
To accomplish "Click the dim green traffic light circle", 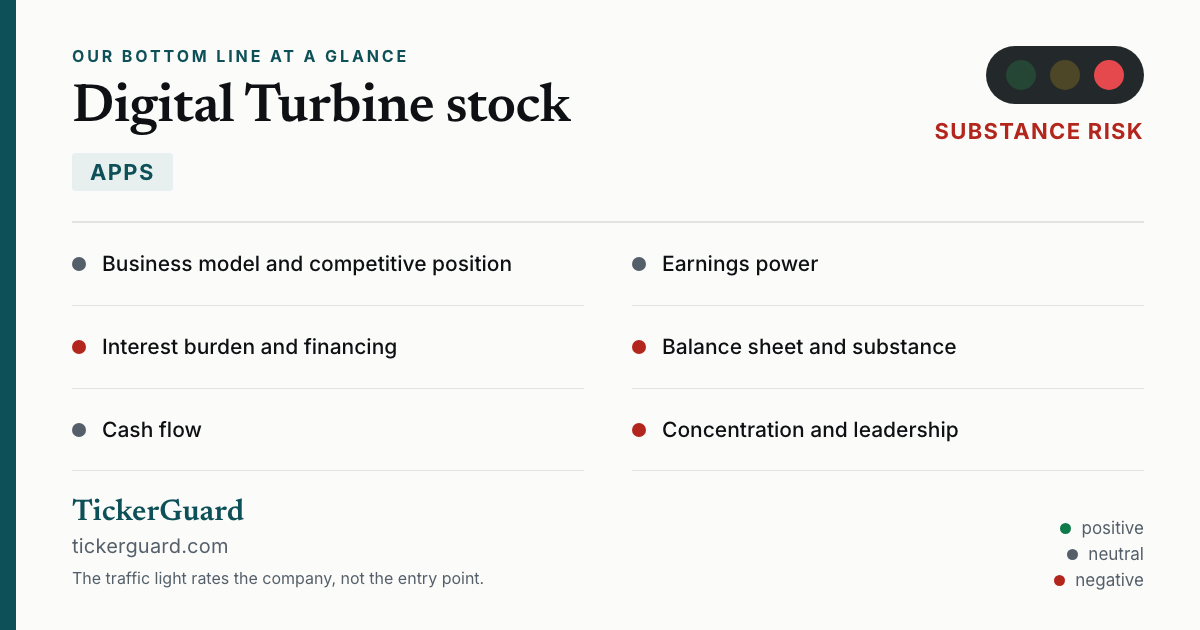I will [1021, 75].
